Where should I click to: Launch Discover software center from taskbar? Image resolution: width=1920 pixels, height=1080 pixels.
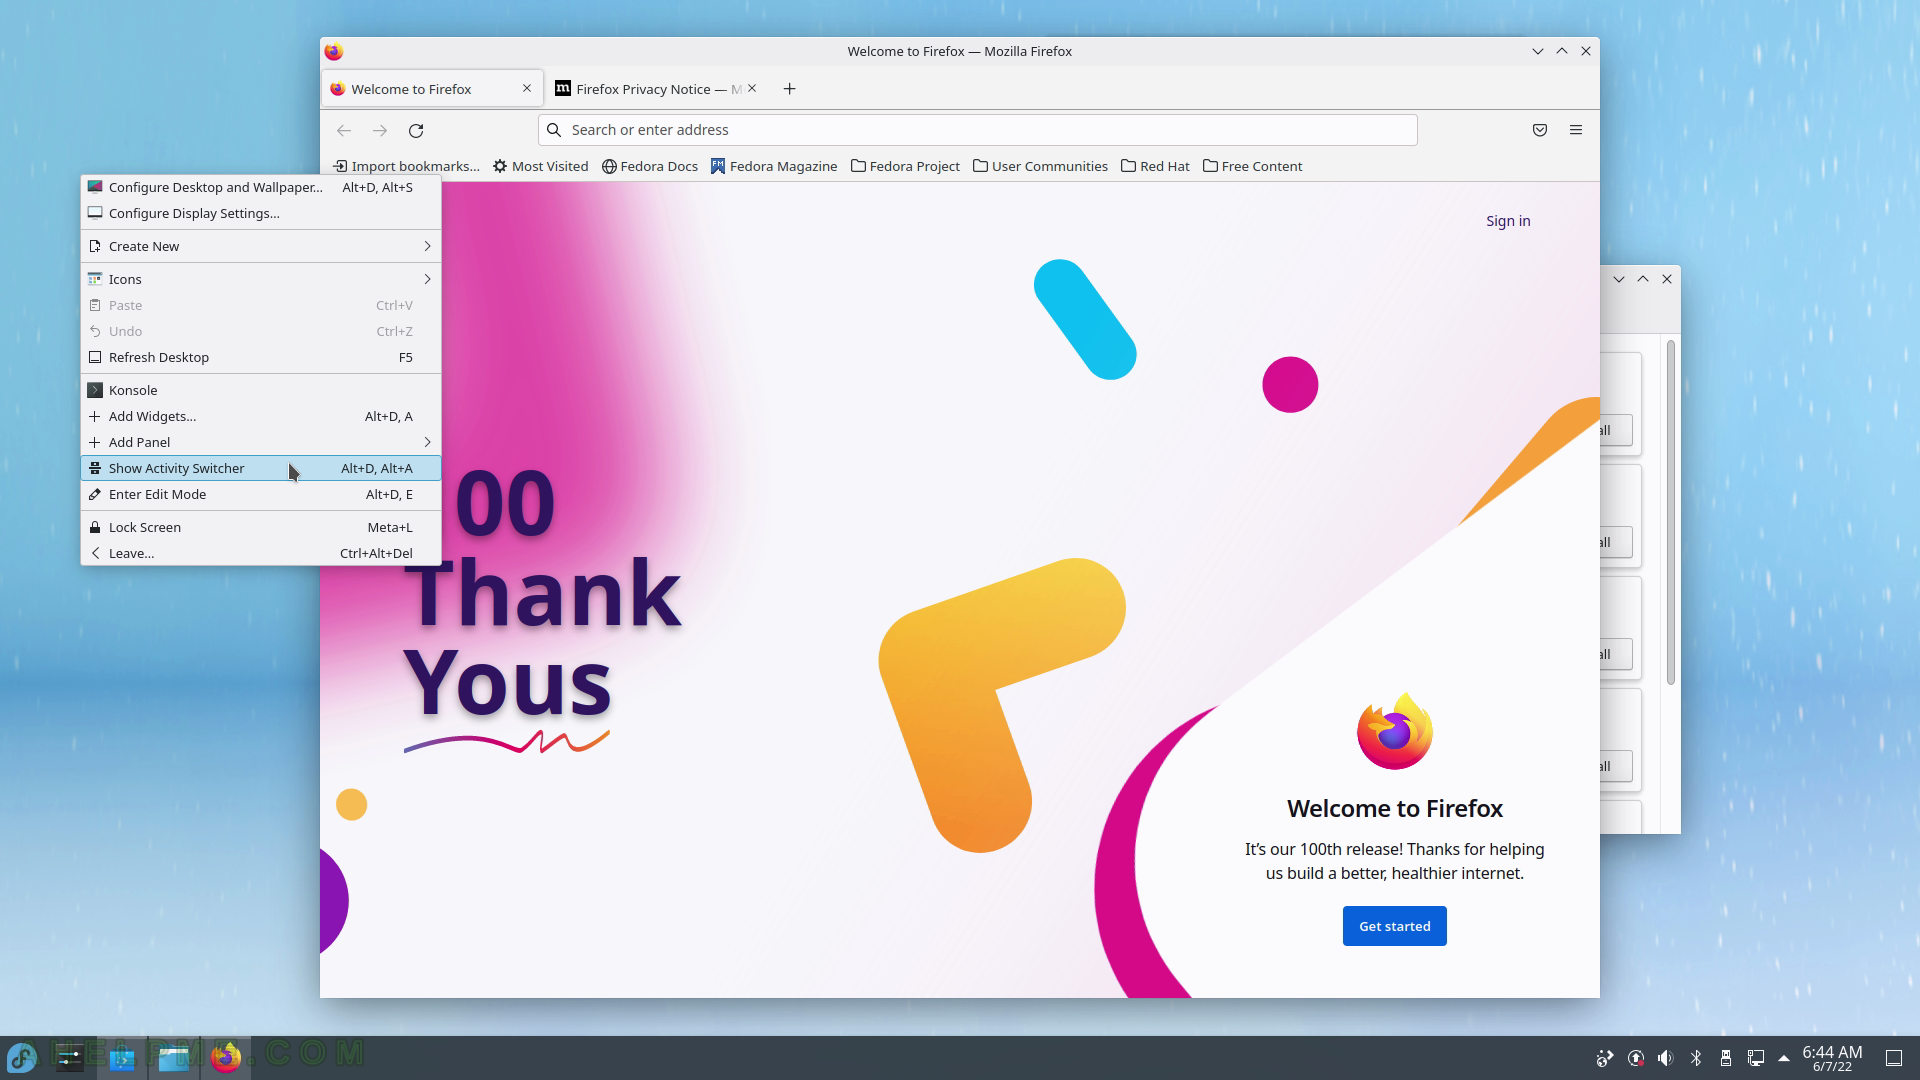coord(122,1057)
